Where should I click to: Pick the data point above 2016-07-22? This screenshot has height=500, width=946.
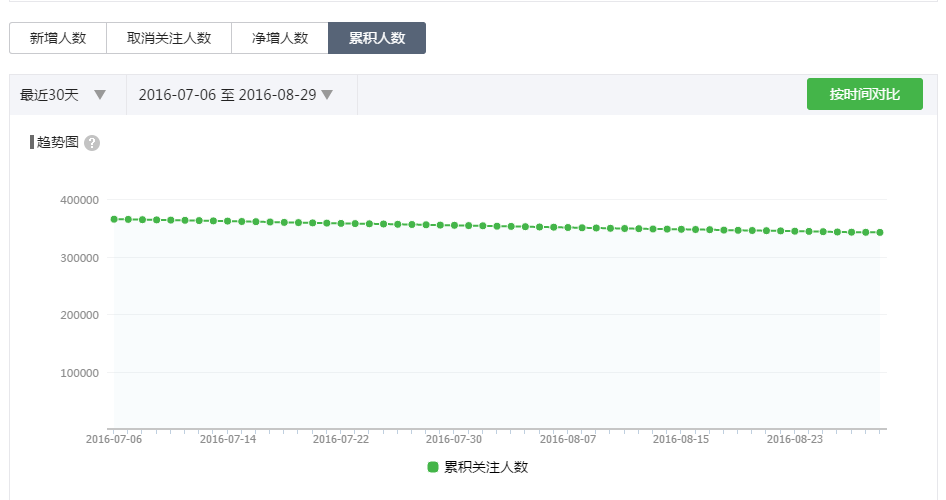click(341, 223)
